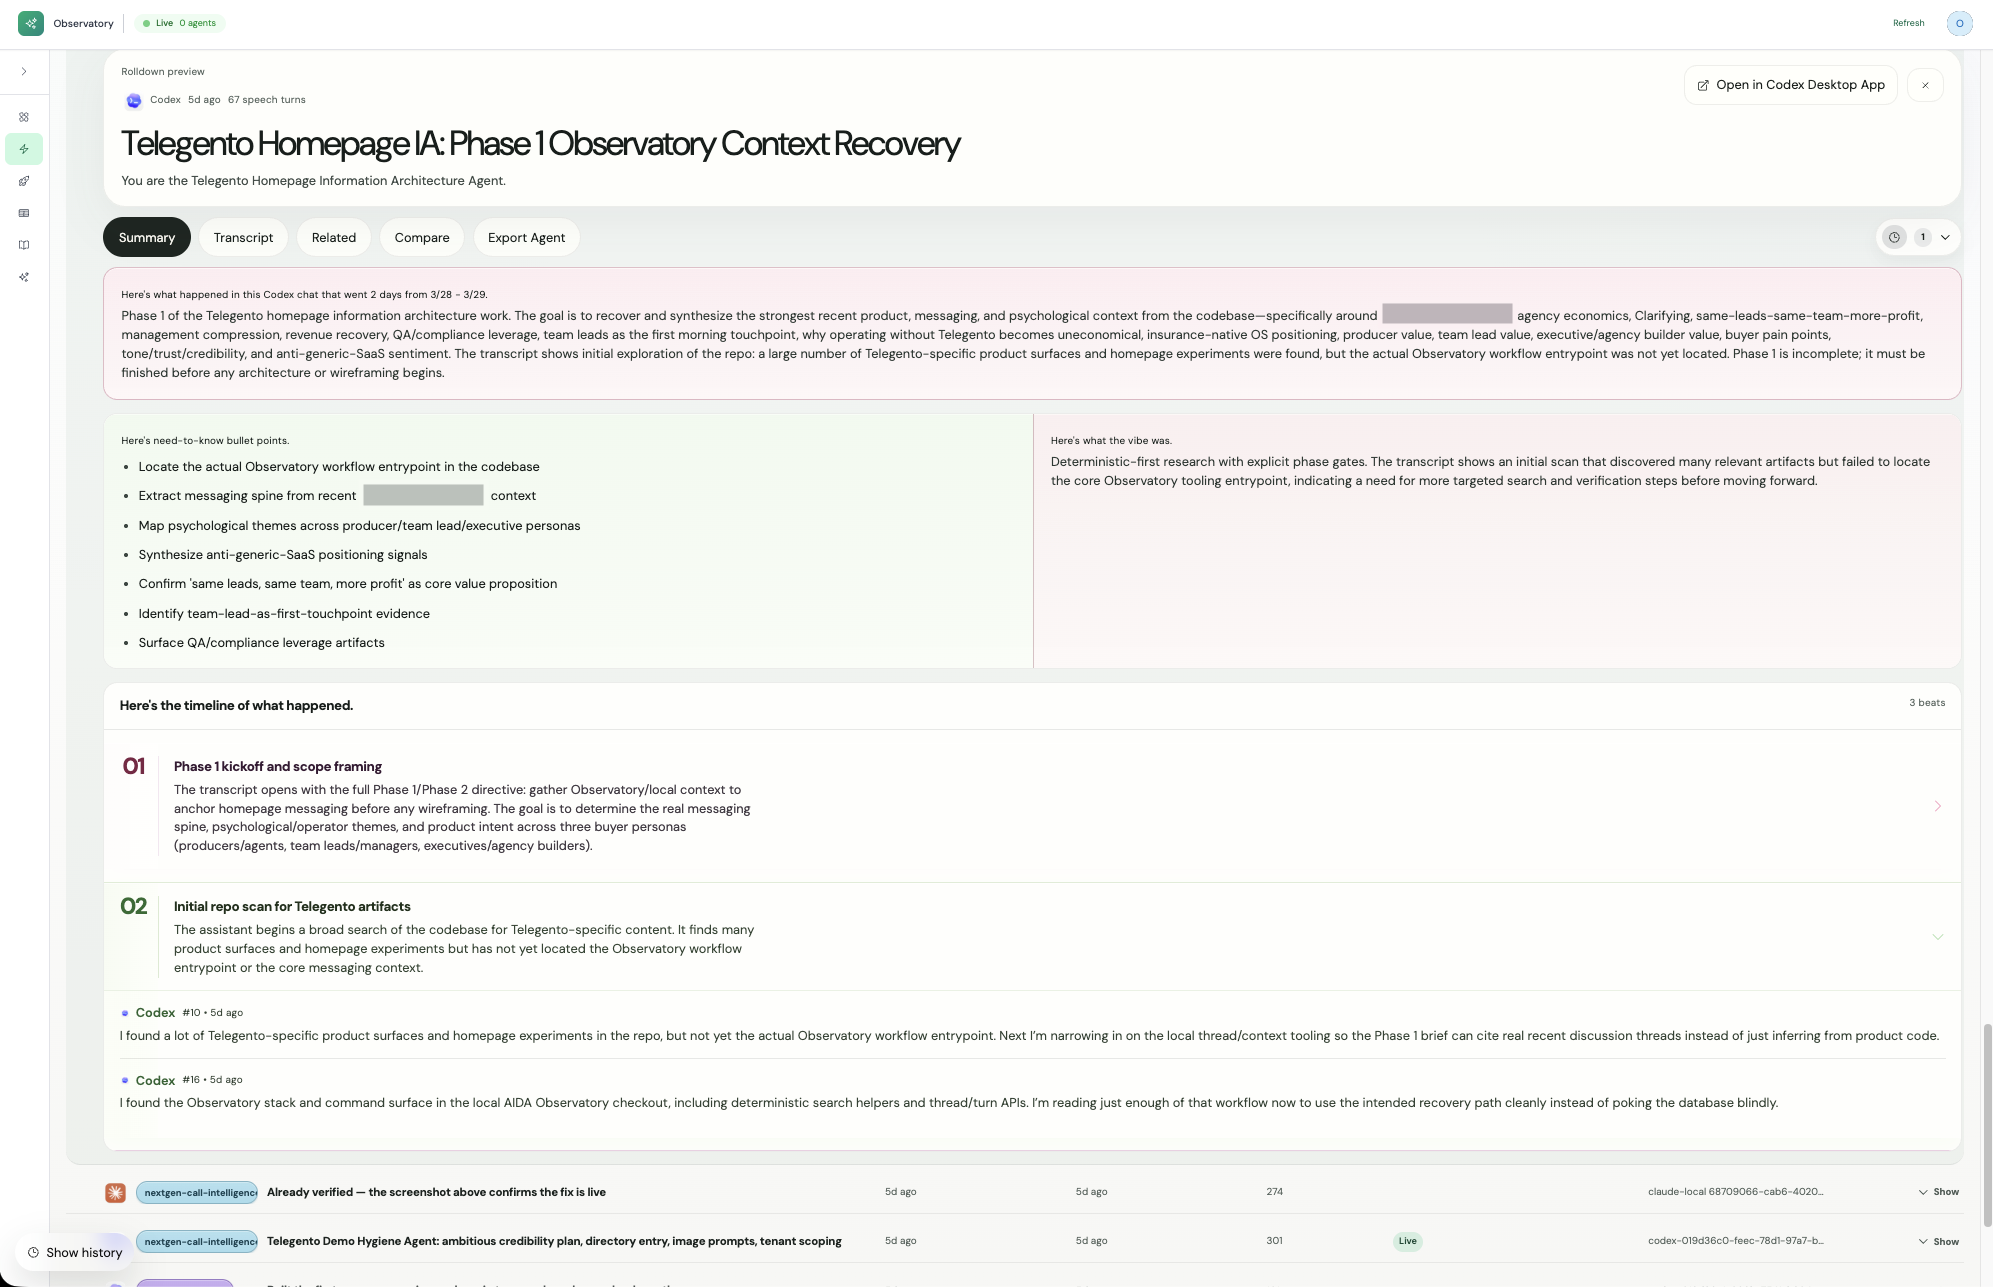Select the lightning bolt sidebar icon

pos(24,149)
